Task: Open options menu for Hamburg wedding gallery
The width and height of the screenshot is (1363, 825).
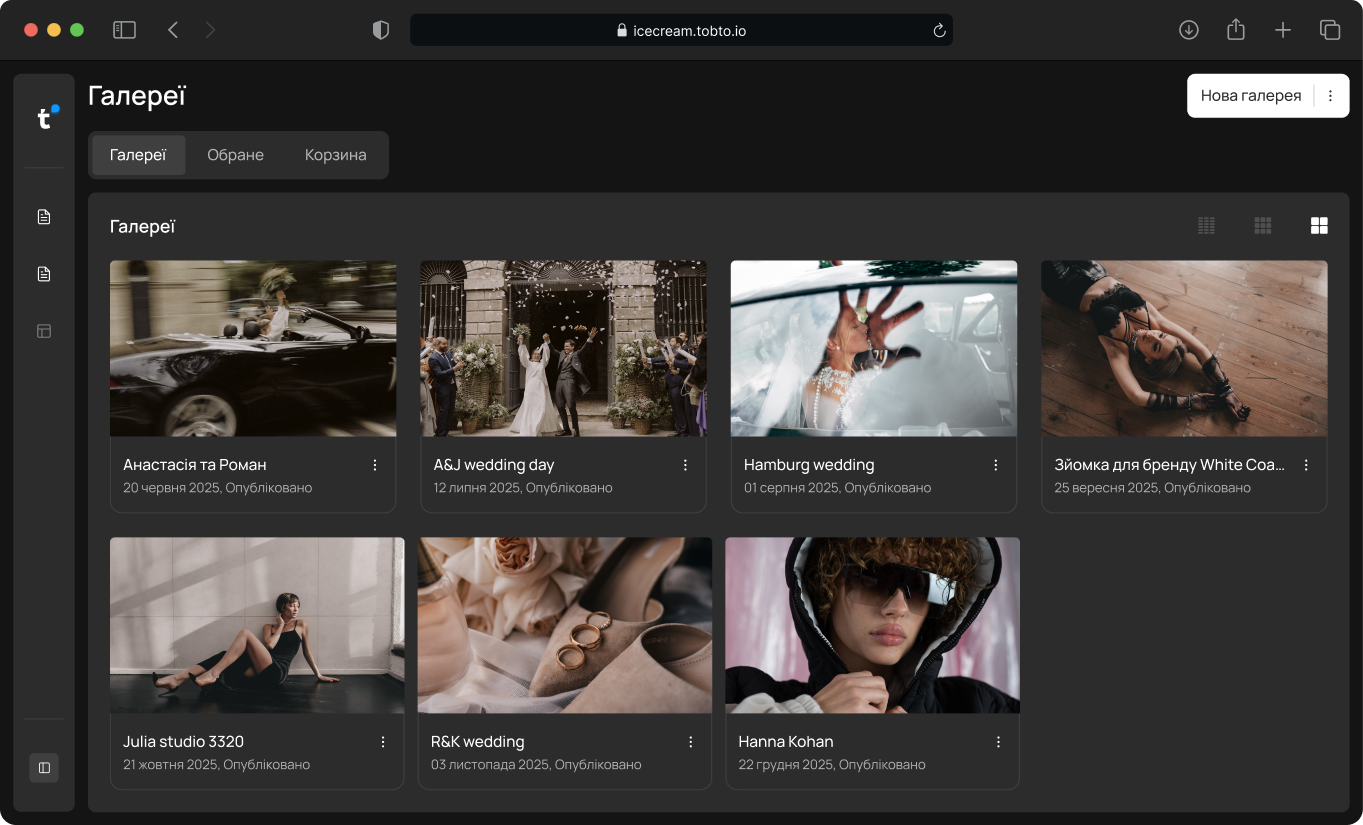Action: tap(996, 465)
